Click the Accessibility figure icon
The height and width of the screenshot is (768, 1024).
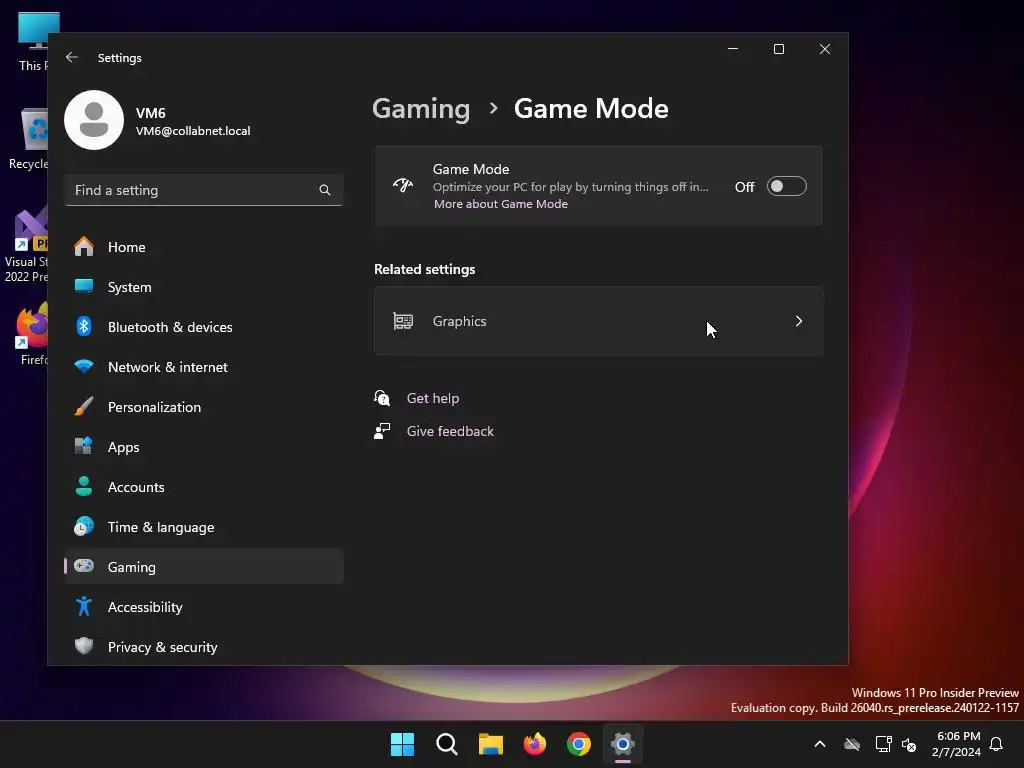[x=84, y=606]
